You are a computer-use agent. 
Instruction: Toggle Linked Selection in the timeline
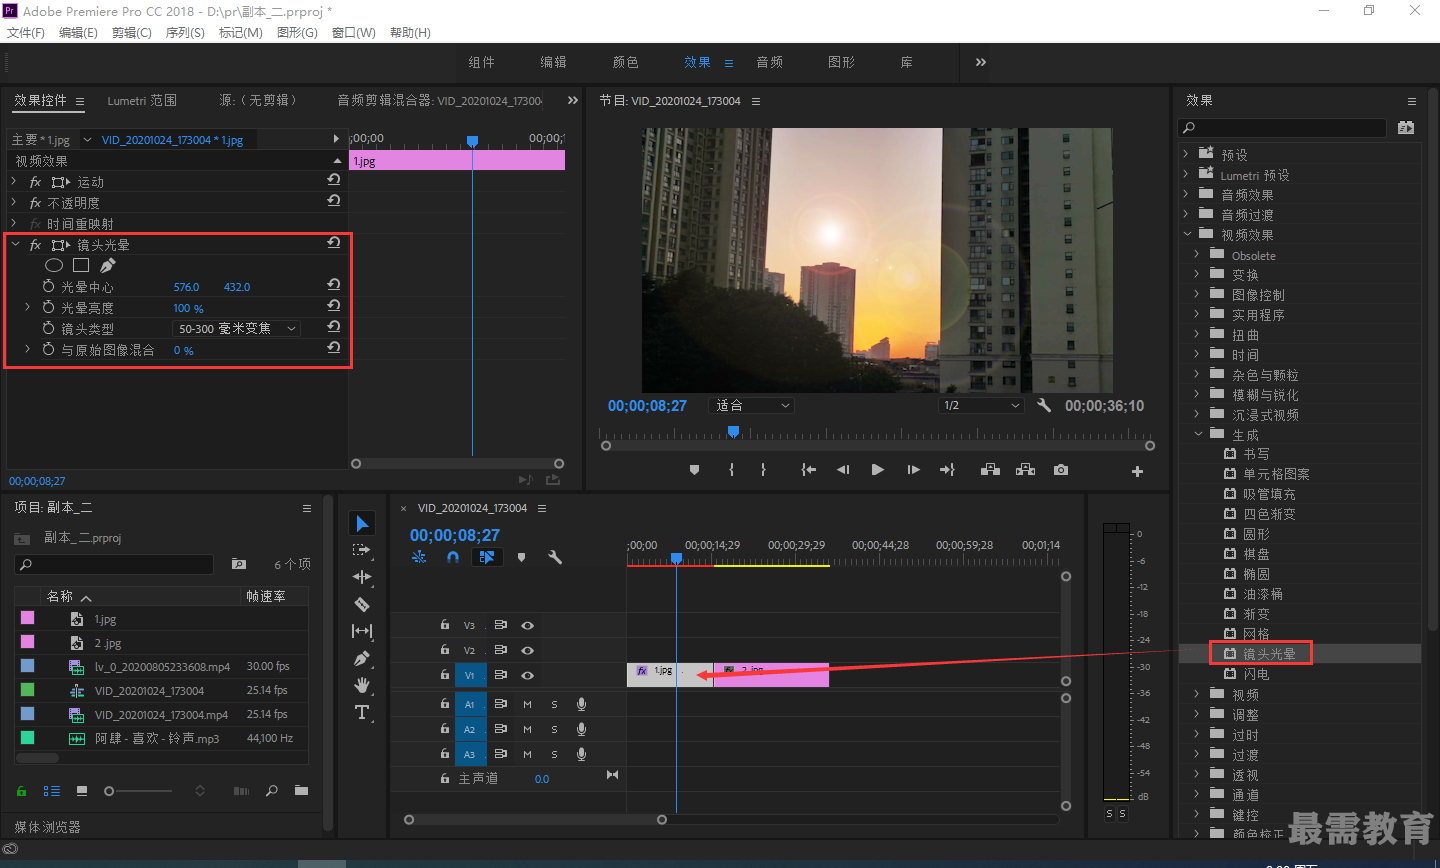[x=487, y=557]
